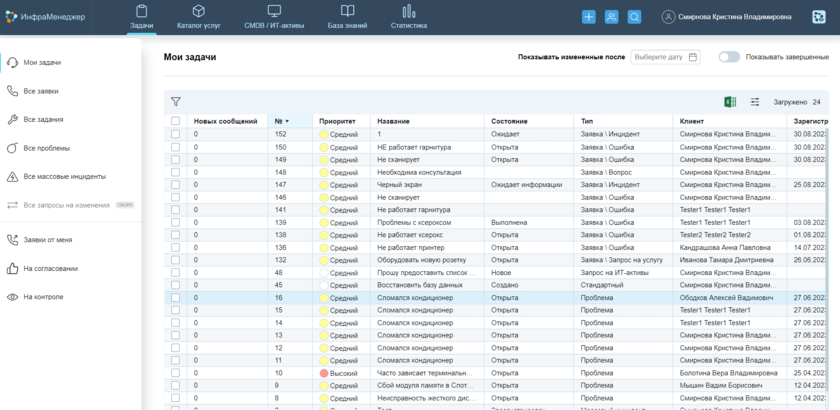Go to На согласовании in sidebar
The width and height of the screenshot is (840, 410).
click(50, 268)
